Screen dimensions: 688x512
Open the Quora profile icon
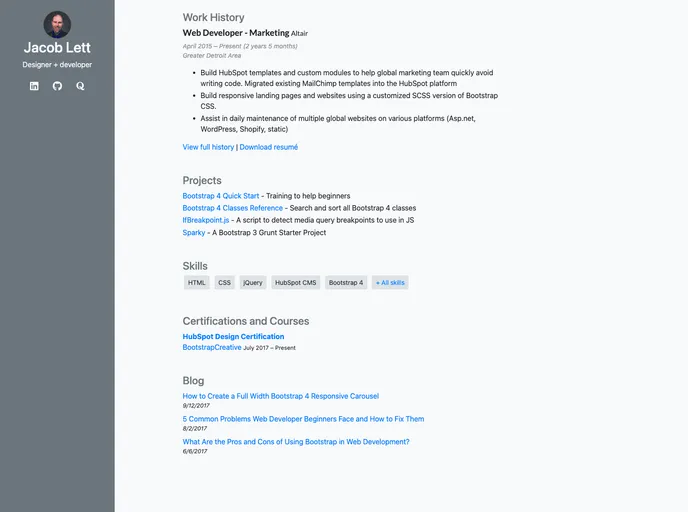coord(80,86)
